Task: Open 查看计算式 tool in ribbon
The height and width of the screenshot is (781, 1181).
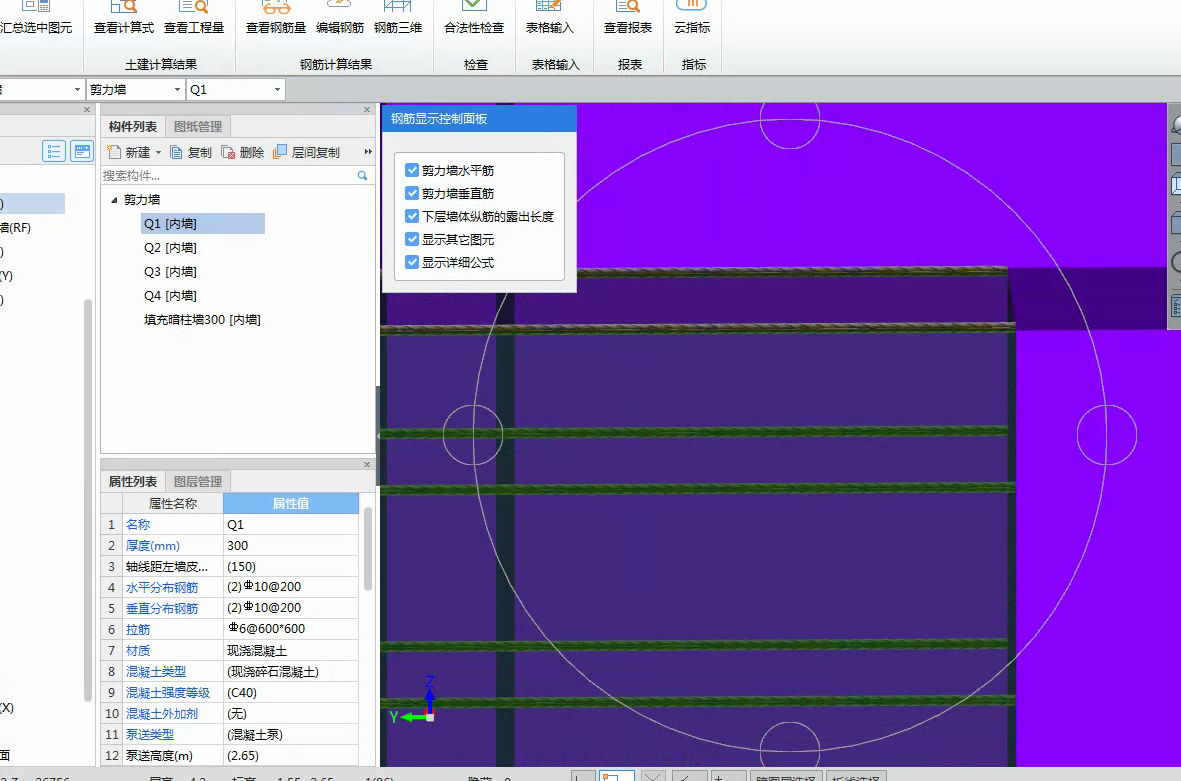Action: (x=124, y=18)
